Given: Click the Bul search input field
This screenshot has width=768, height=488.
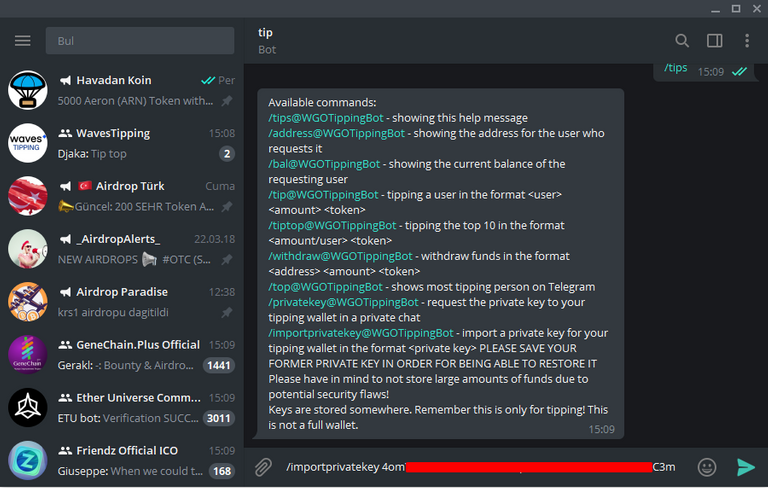Looking at the screenshot, I should click(x=140, y=41).
